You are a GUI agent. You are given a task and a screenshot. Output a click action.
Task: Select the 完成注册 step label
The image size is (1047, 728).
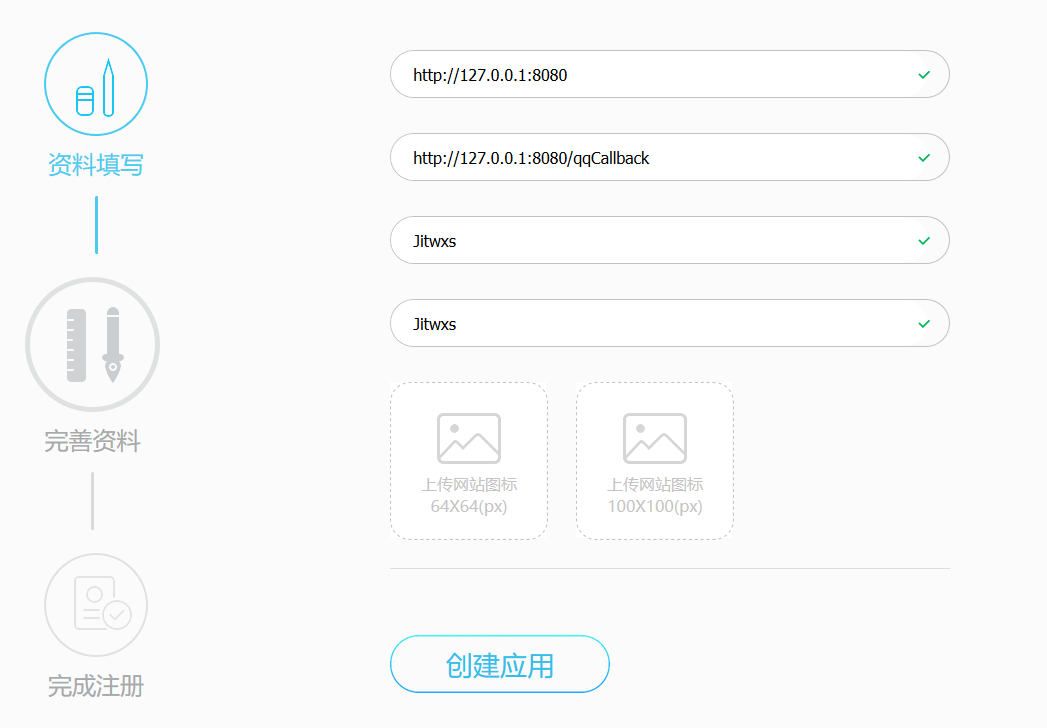point(96,686)
